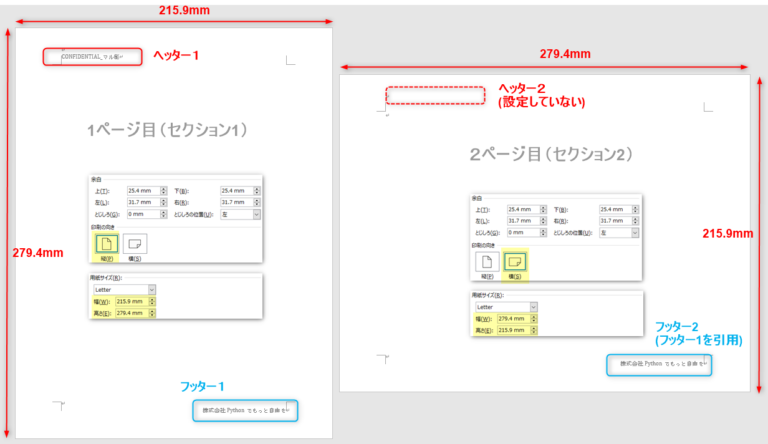Click bottom margin spinner in page 1 dialog
Screen dimensions: 768x444
pos(257,190)
